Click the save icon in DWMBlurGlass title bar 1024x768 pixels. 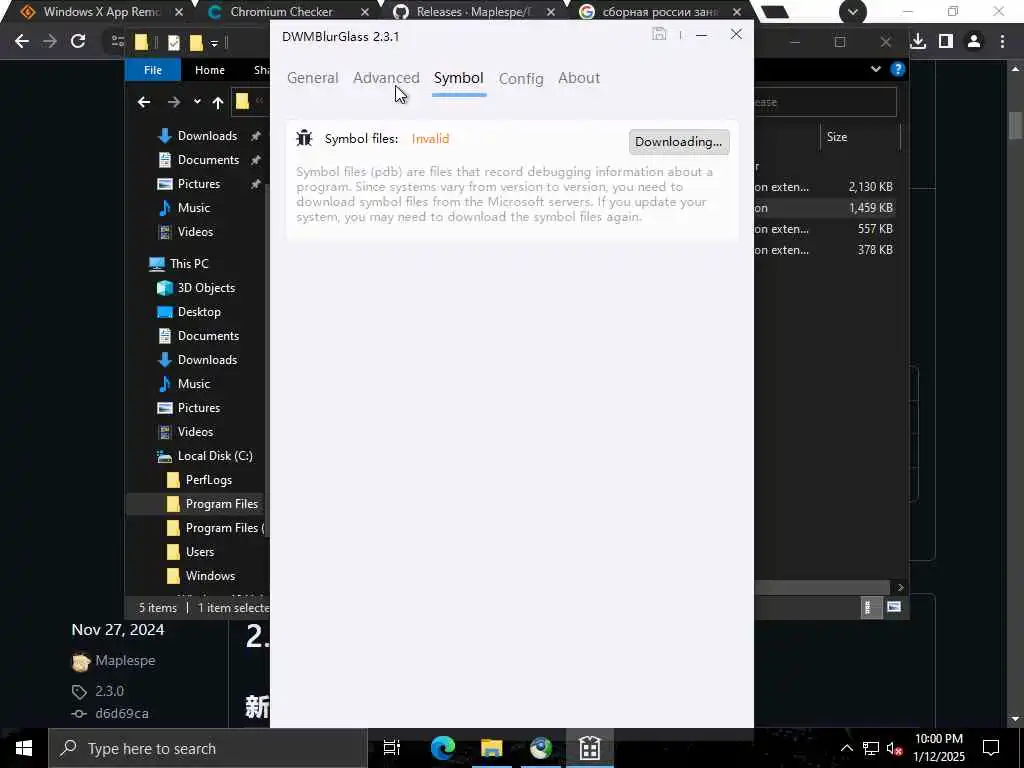pos(659,35)
